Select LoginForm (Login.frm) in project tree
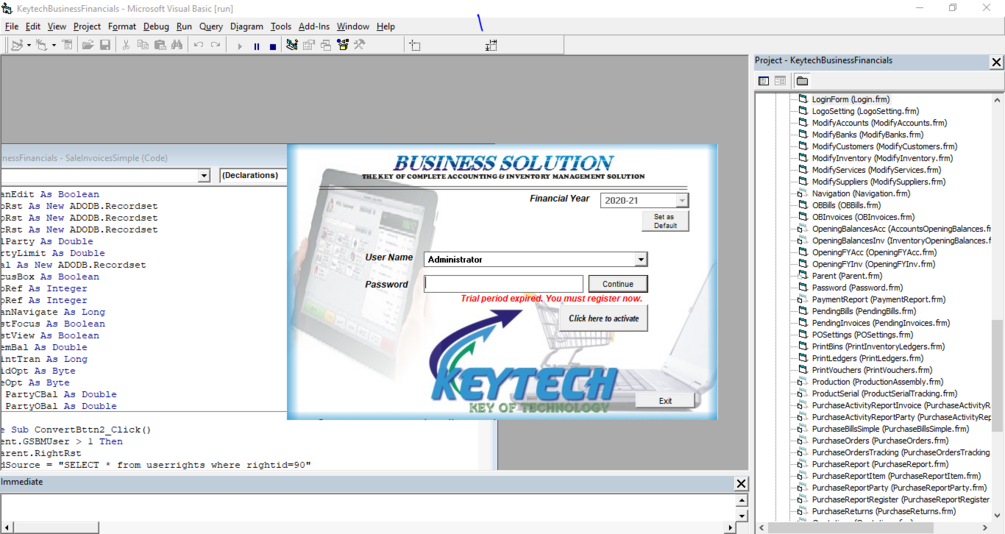Screen dimensions: 1005x534 pyautogui.click(x=851, y=99)
